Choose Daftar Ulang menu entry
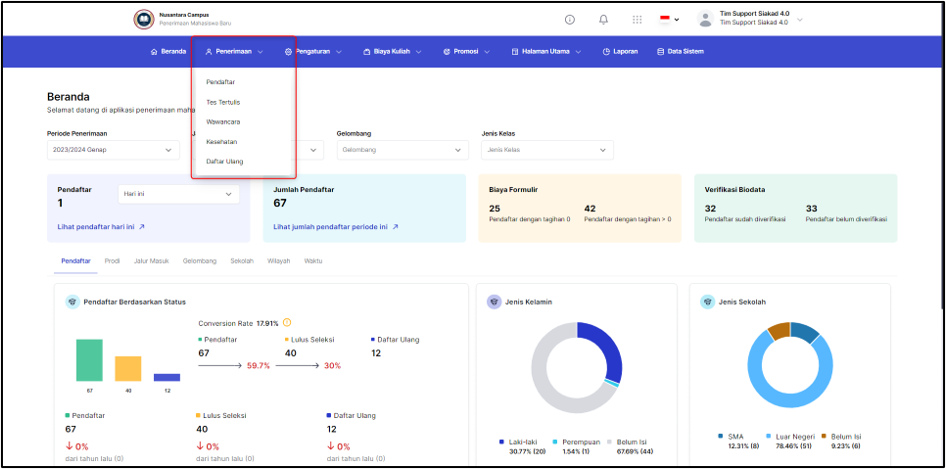Image resolution: width=946 pixels, height=469 pixels. tap(225, 161)
